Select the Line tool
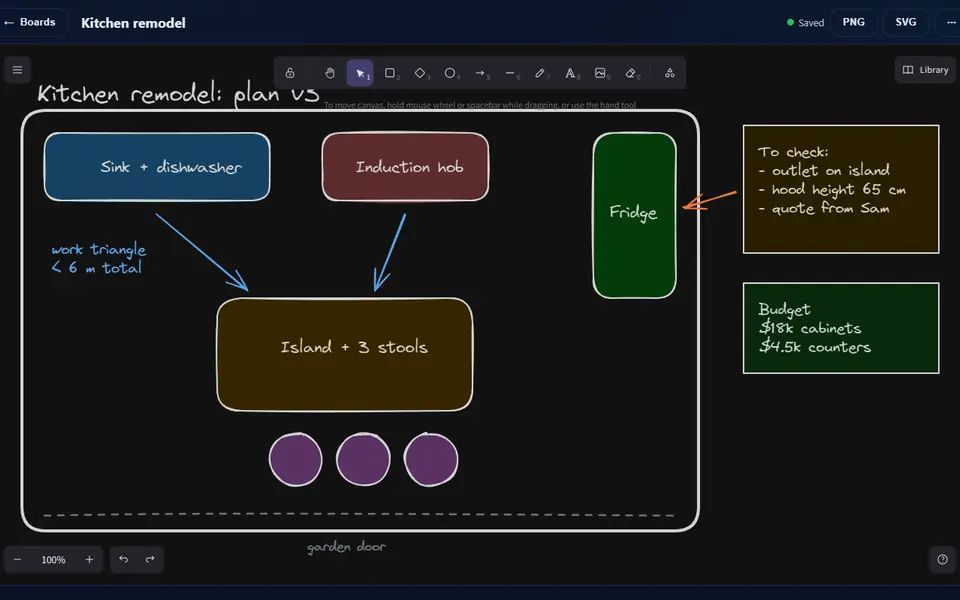Viewport: 960px width, 600px height. [x=510, y=73]
